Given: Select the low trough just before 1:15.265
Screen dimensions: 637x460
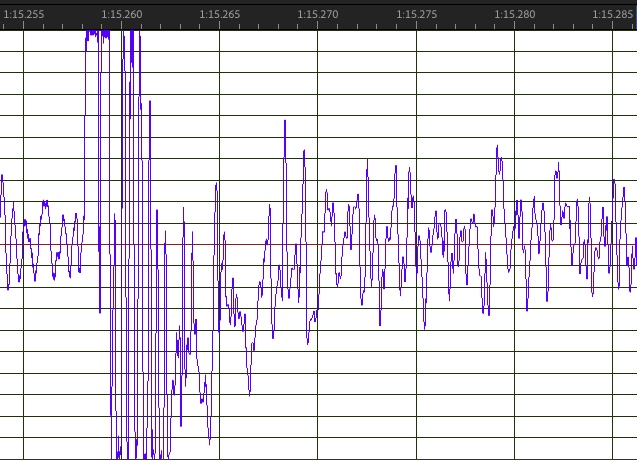Looking at the screenshot, I should coord(209,440).
